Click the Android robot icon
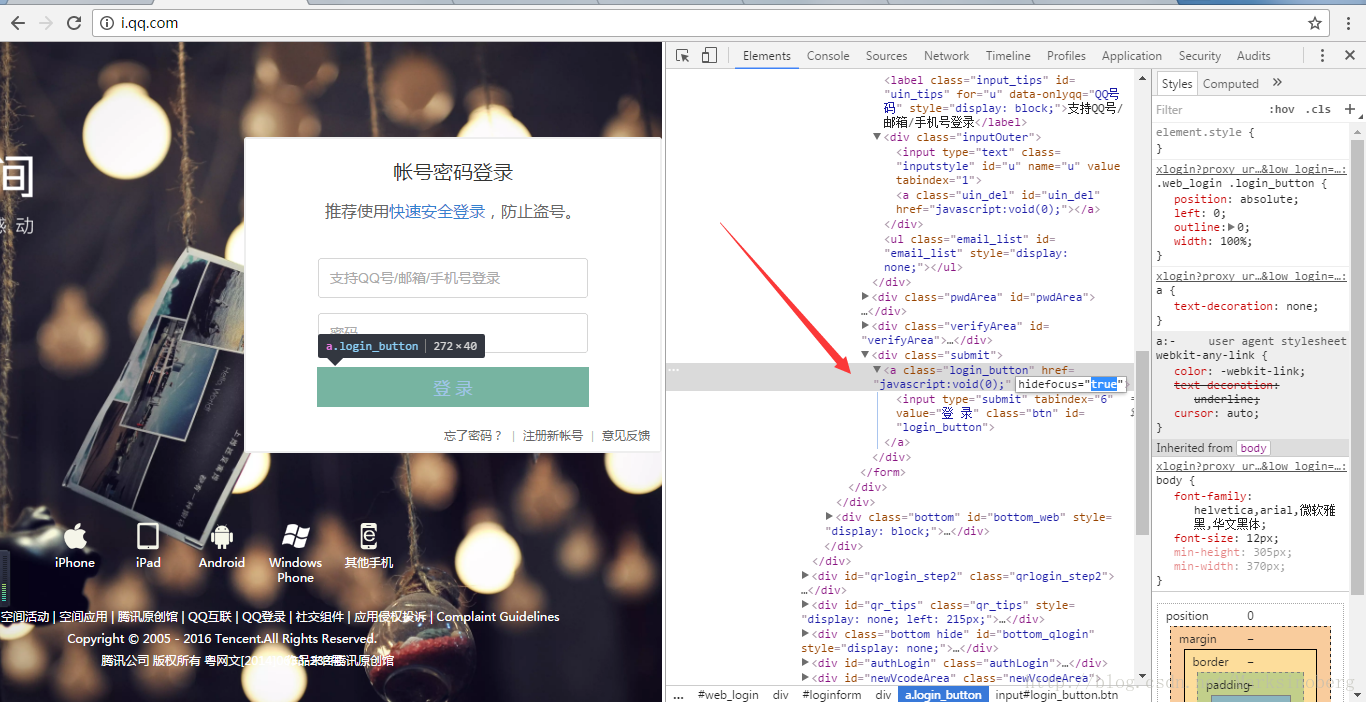 222,537
